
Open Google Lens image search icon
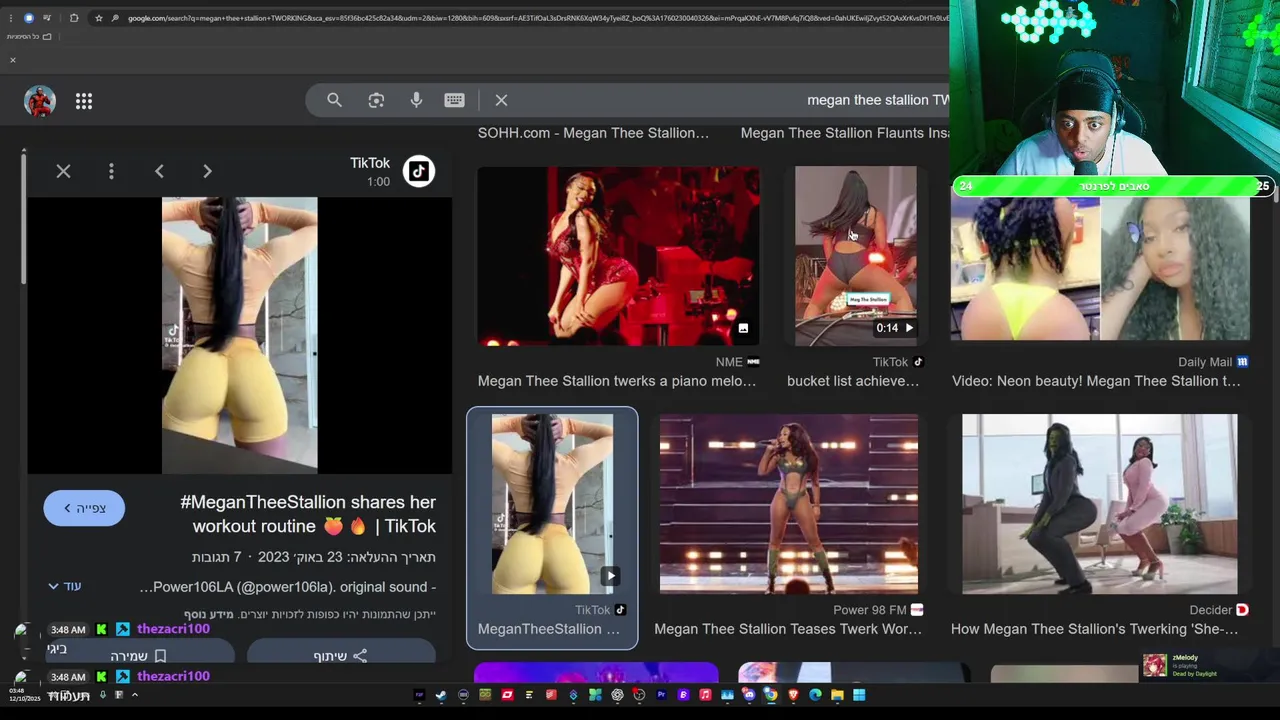click(376, 100)
